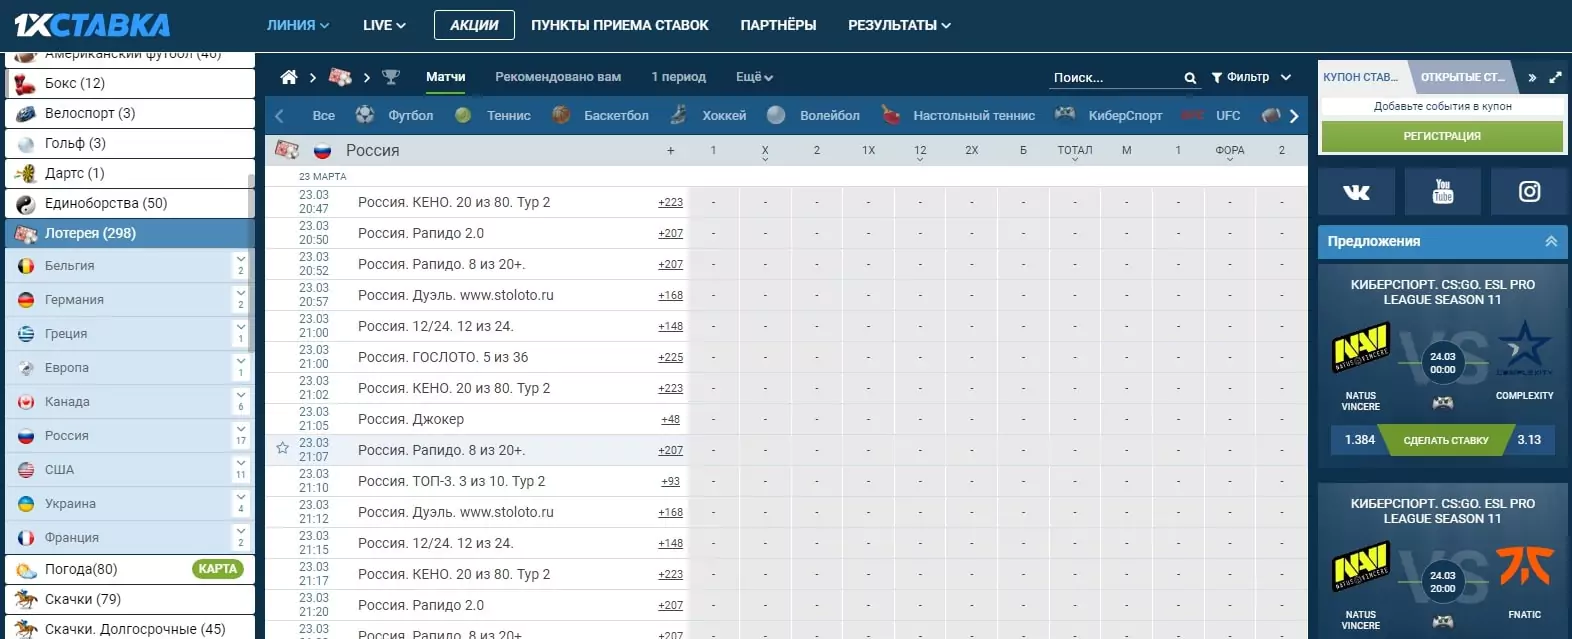This screenshot has width=1572, height=639.
Task: Open +223 markets for КЕНО 20:47
Action: click(670, 202)
